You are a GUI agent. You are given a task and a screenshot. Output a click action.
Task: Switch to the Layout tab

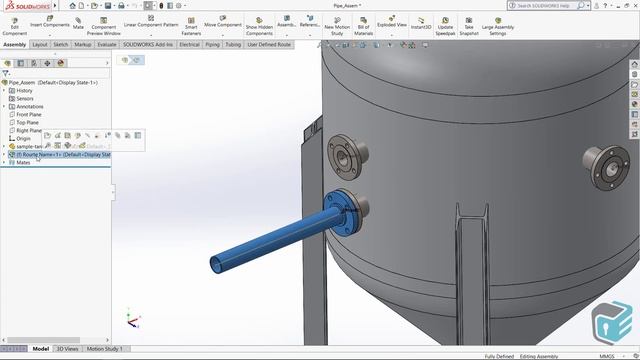tap(40, 44)
